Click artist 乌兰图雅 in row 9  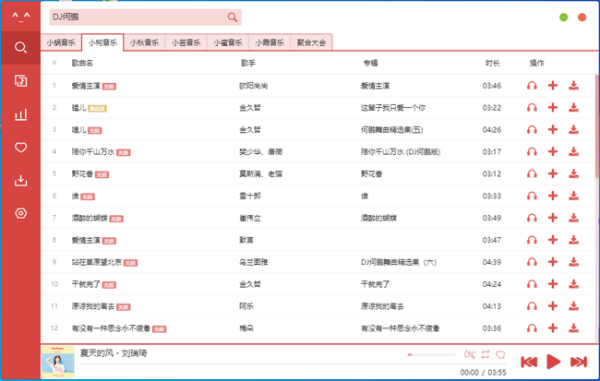click(x=253, y=262)
